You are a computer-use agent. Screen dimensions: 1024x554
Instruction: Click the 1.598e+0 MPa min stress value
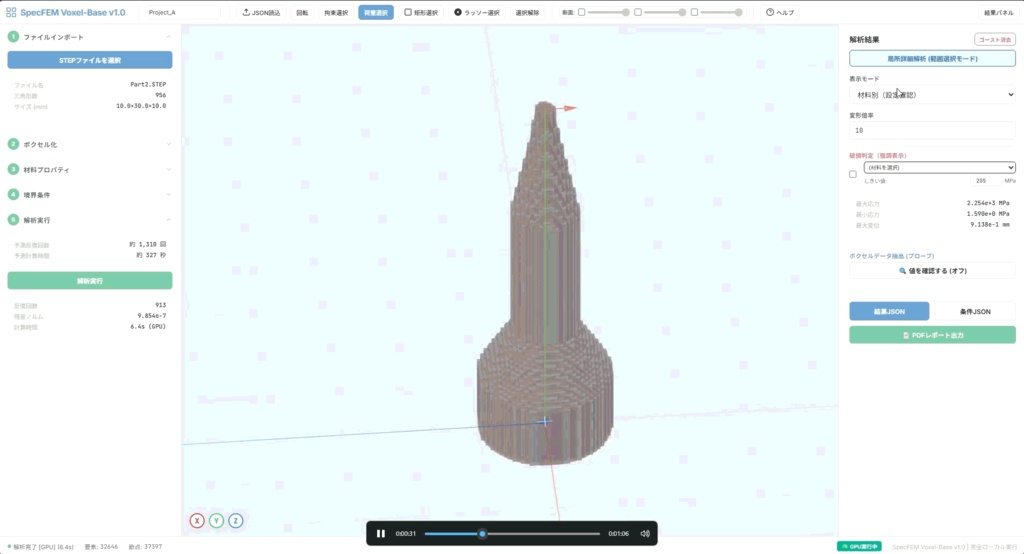[x=988, y=214]
